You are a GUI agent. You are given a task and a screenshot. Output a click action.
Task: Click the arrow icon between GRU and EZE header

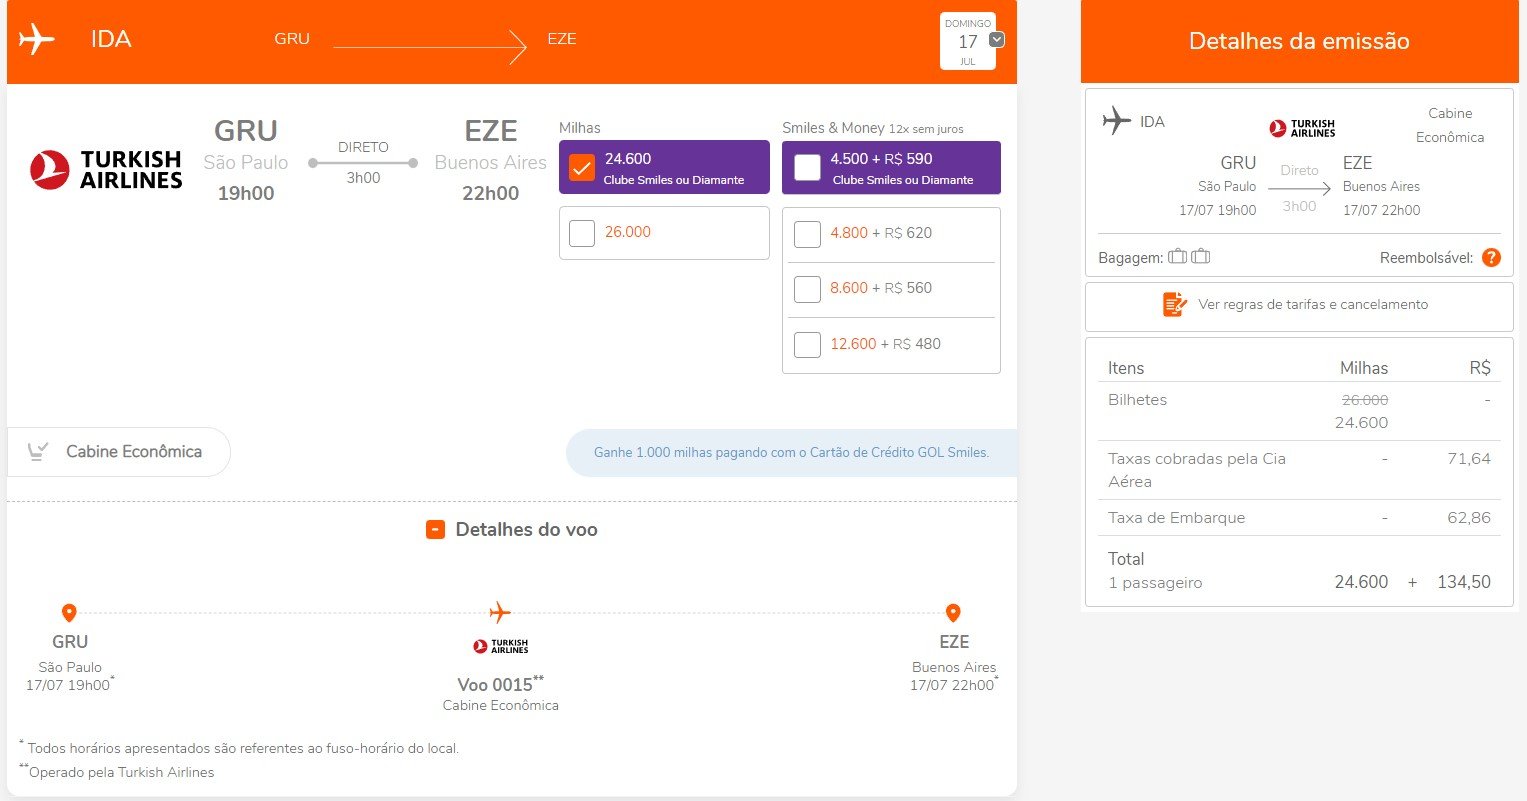tap(430, 47)
